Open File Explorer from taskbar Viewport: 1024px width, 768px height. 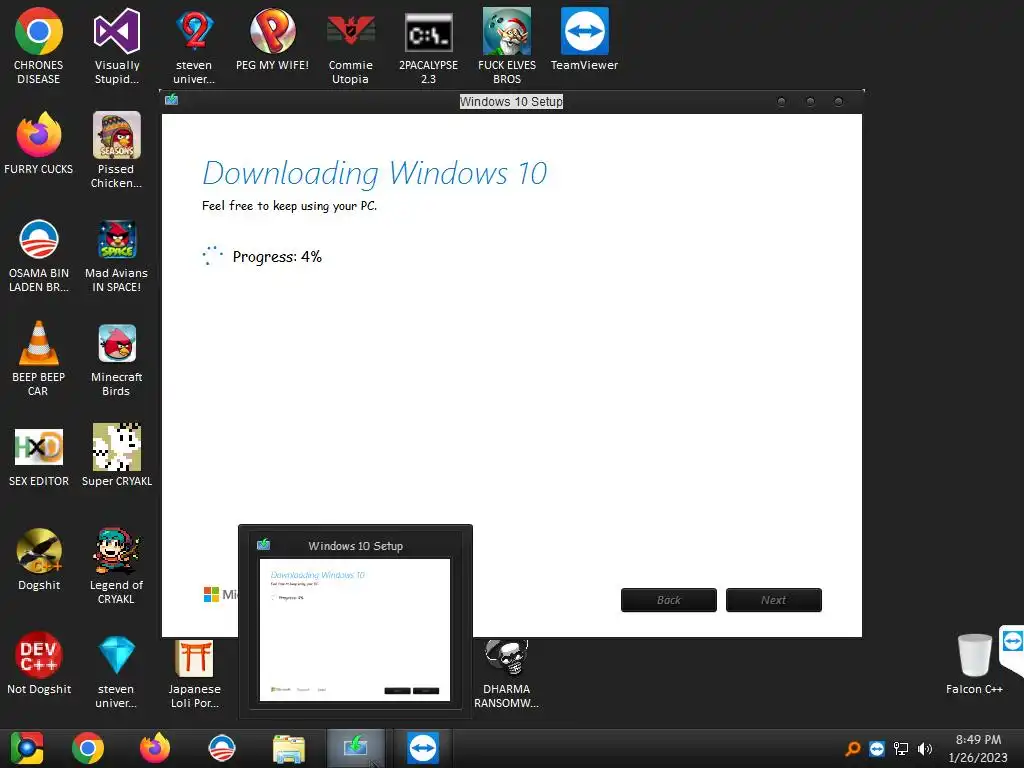289,749
